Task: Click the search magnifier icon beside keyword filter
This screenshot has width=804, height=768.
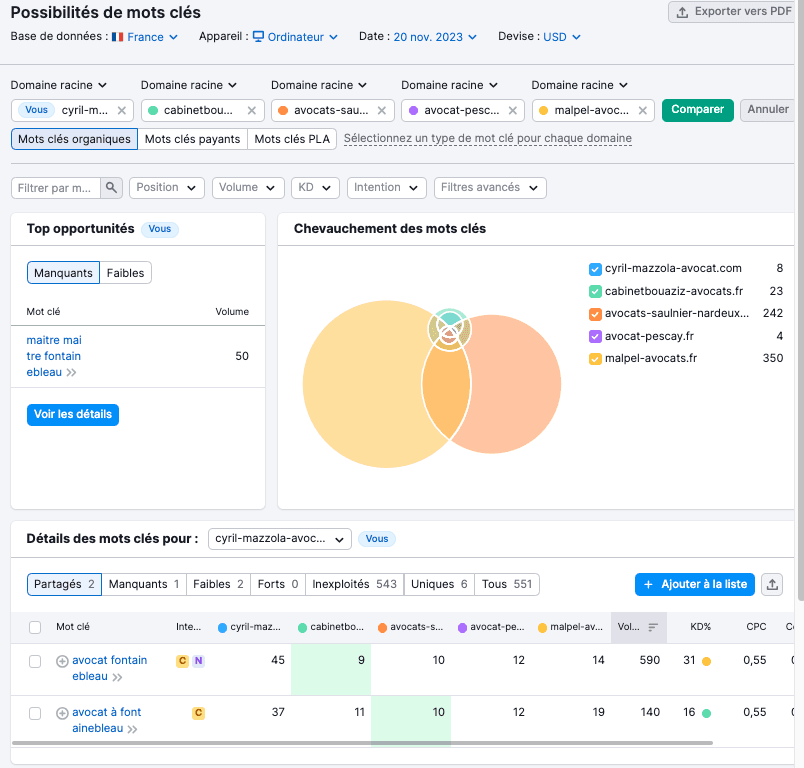Action: tap(112, 188)
